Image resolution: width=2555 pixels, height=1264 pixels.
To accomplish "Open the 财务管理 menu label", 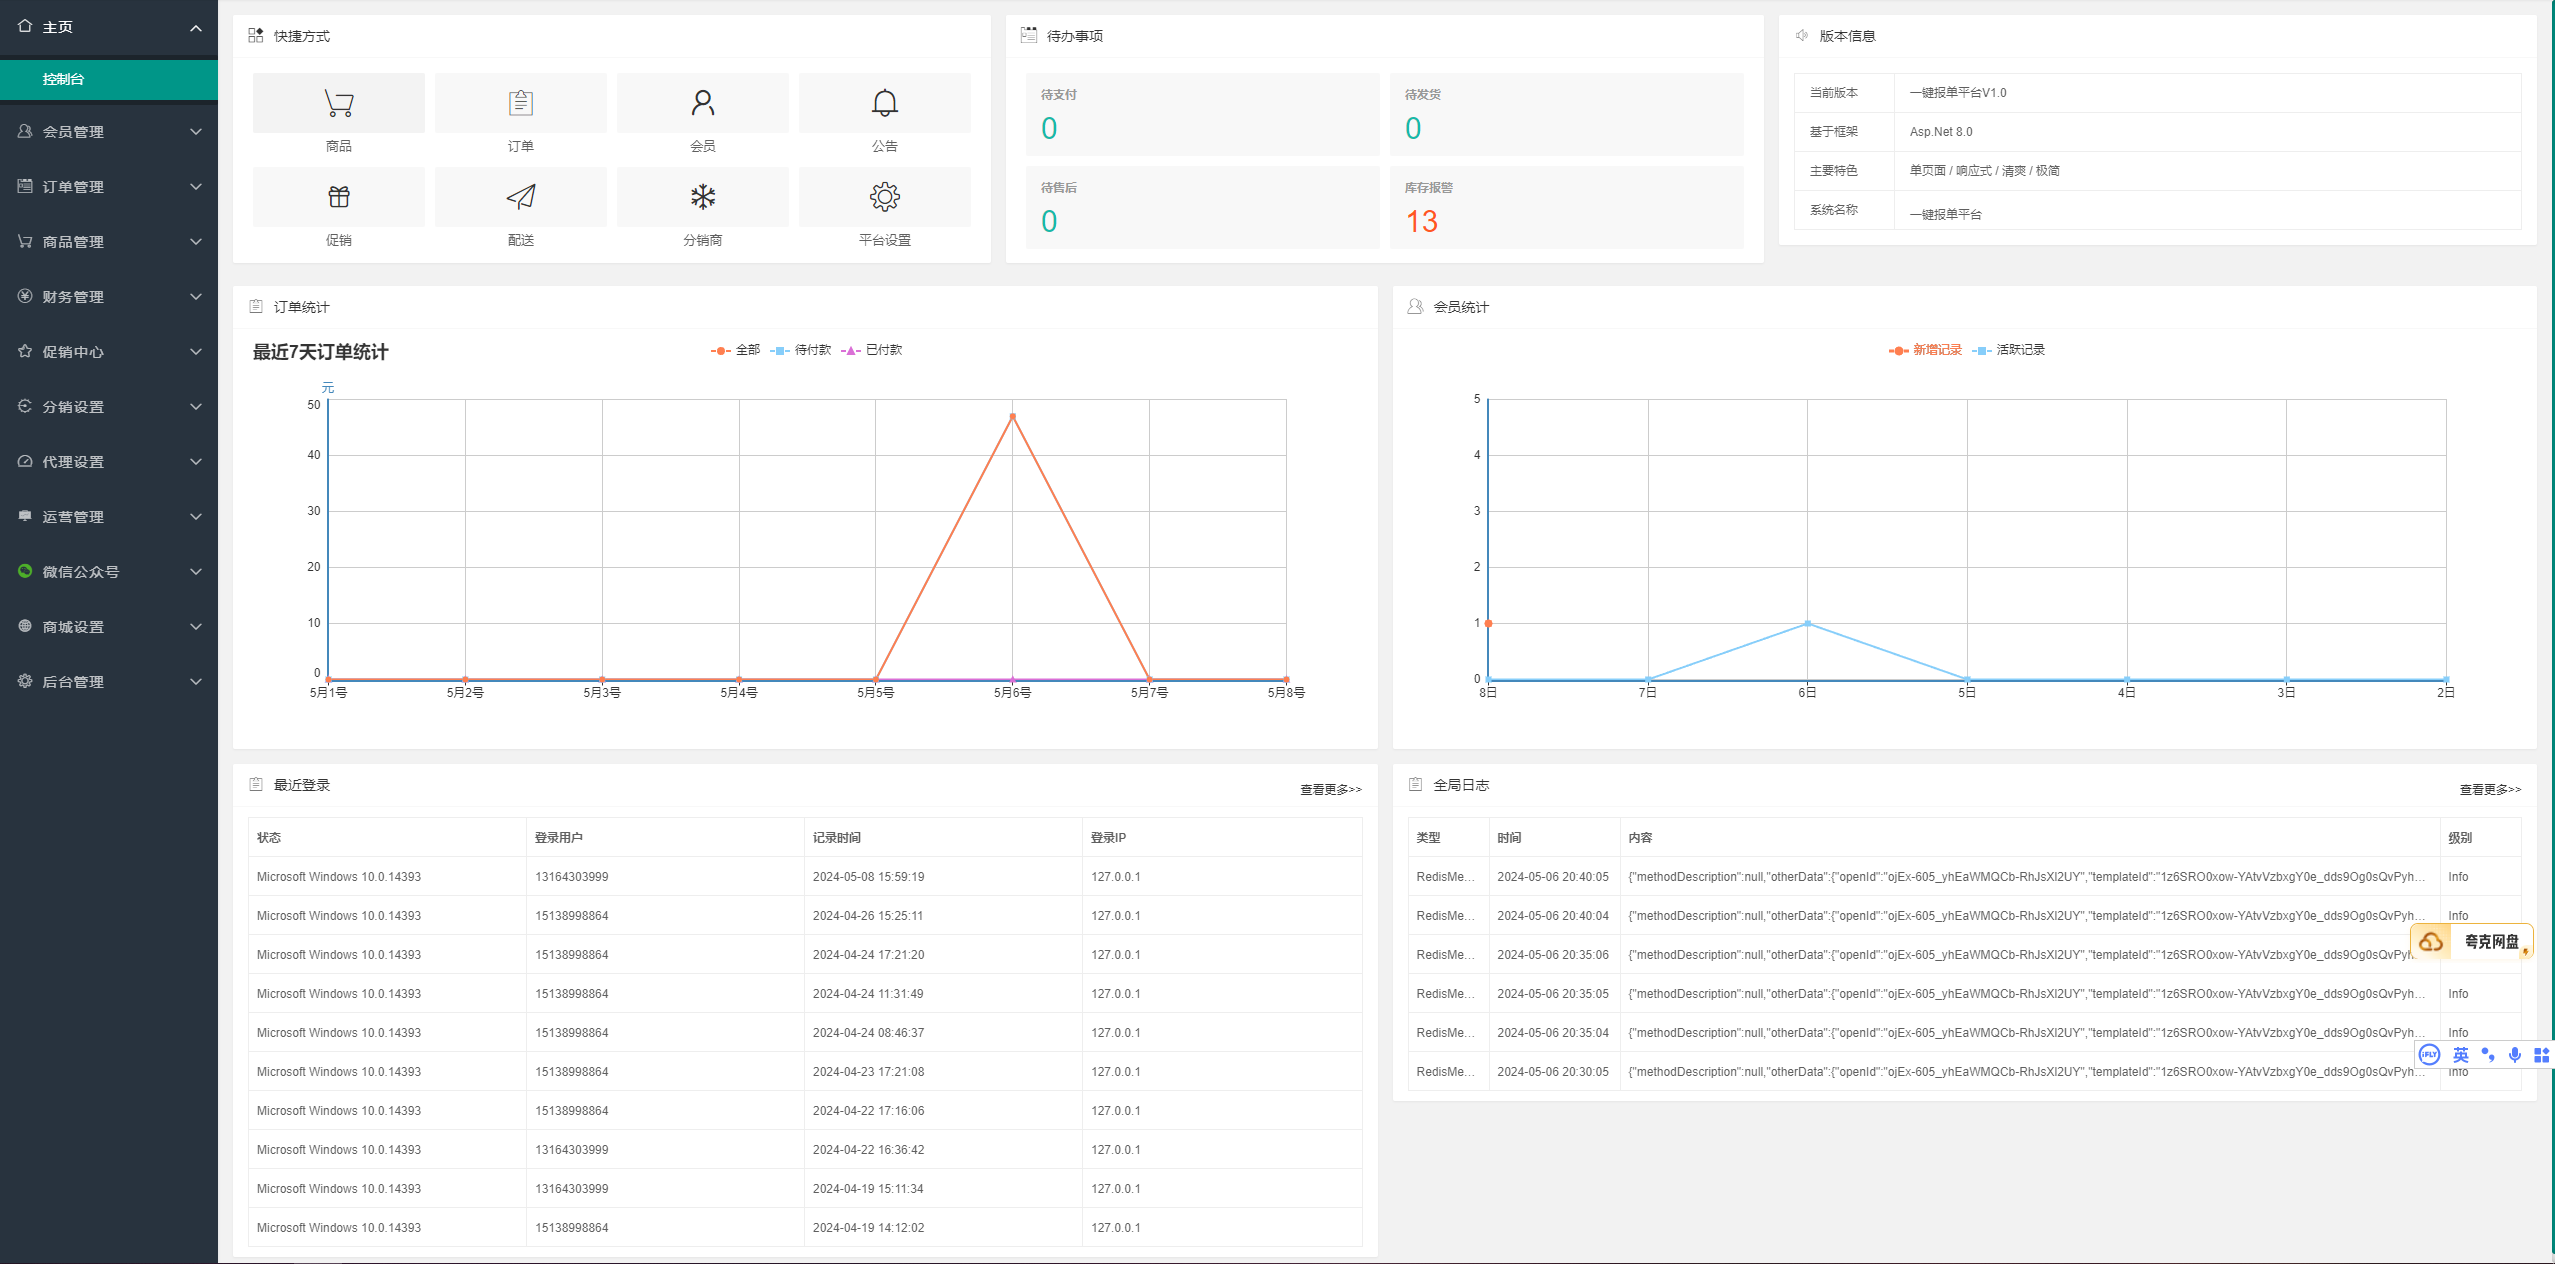I will [x=73, y=297].
